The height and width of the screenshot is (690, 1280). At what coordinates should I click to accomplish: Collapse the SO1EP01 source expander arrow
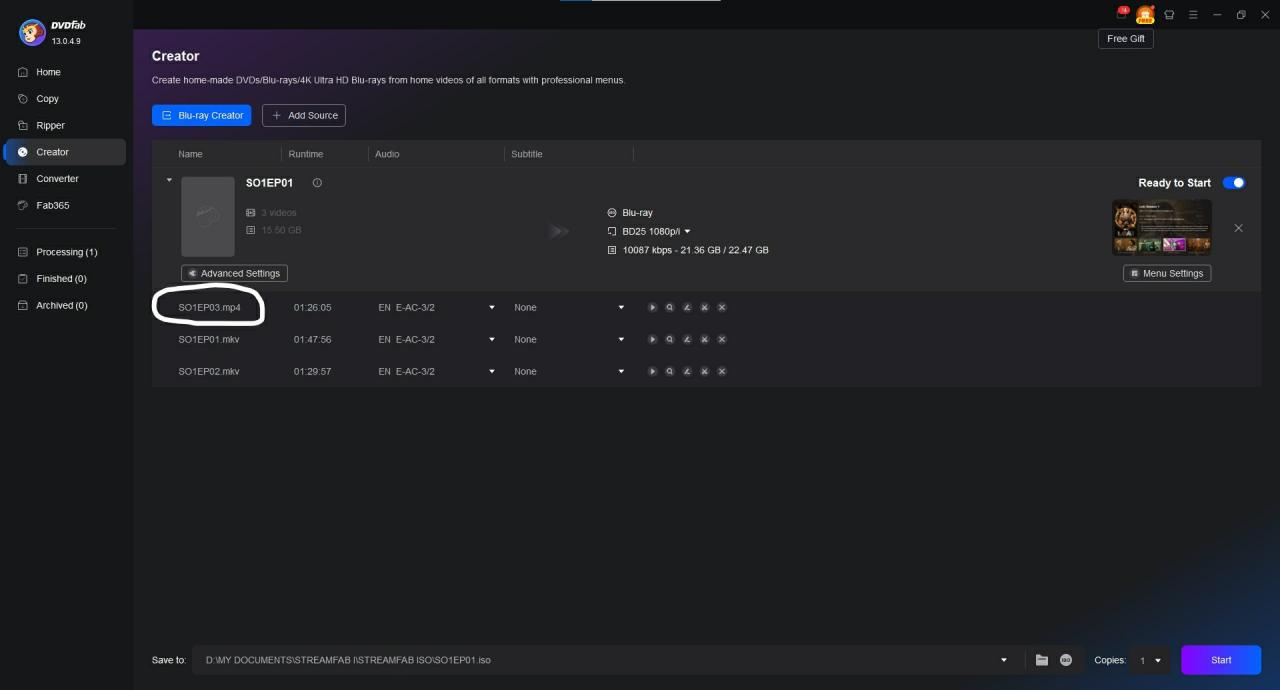tap(169, 181)
